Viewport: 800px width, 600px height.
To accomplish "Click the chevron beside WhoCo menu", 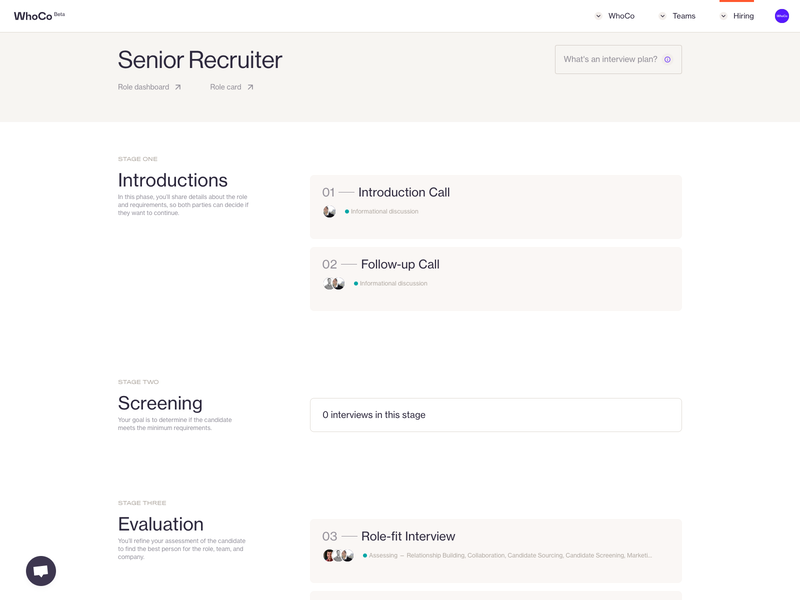I will coord(598,16).
